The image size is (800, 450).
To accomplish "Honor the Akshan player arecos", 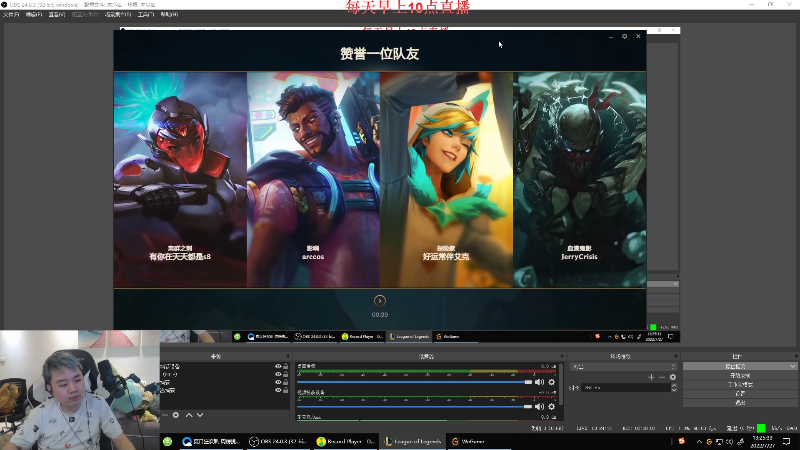I will click(x=313, y=180).
